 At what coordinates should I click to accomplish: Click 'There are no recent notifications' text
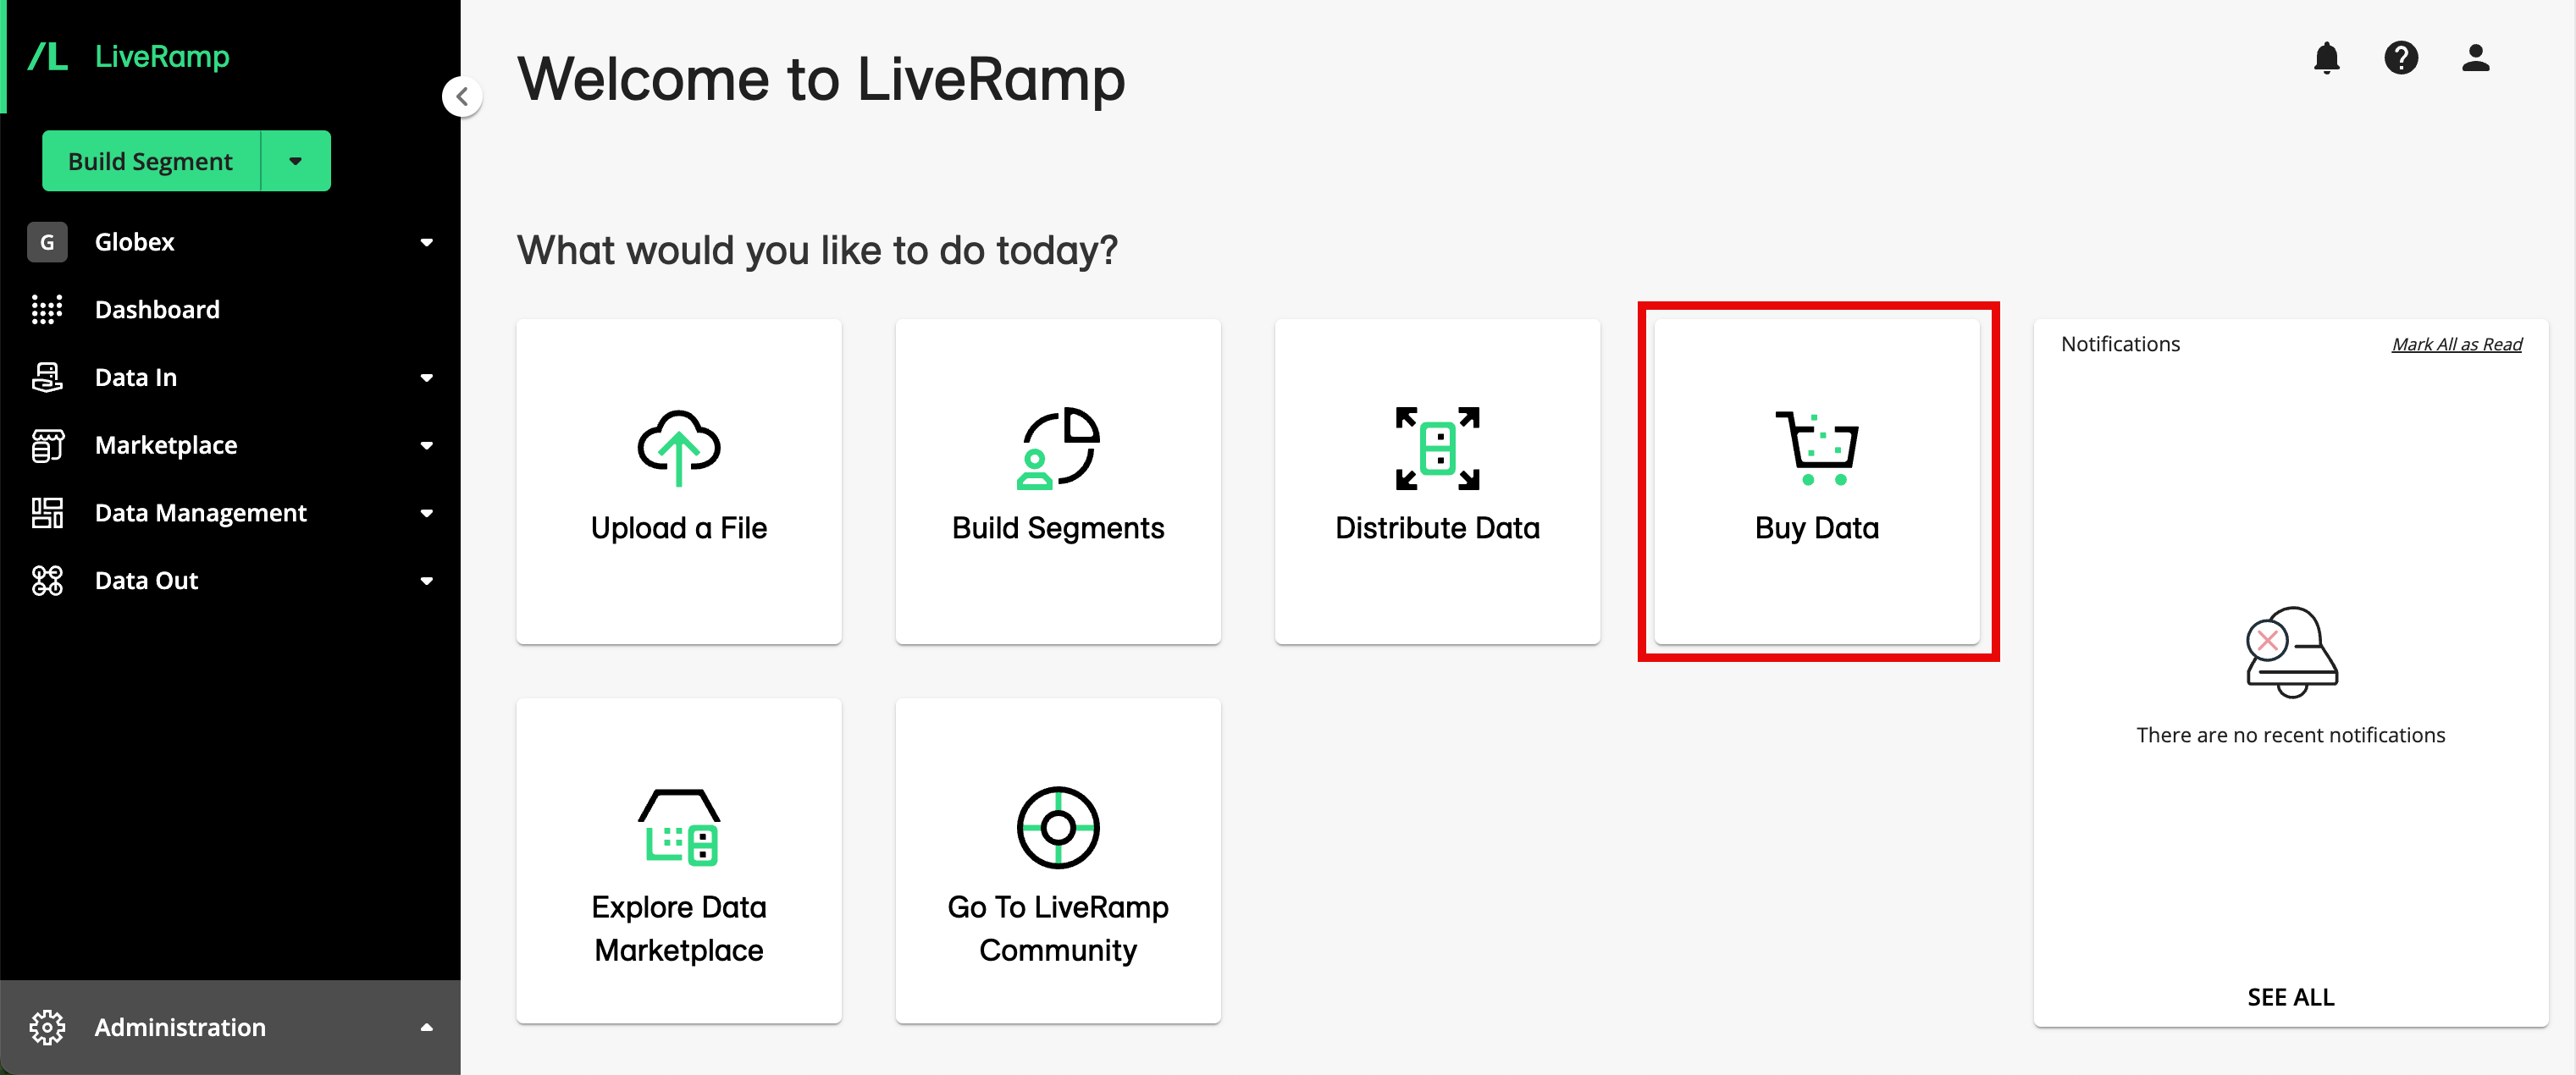(x=2290, y=734)
